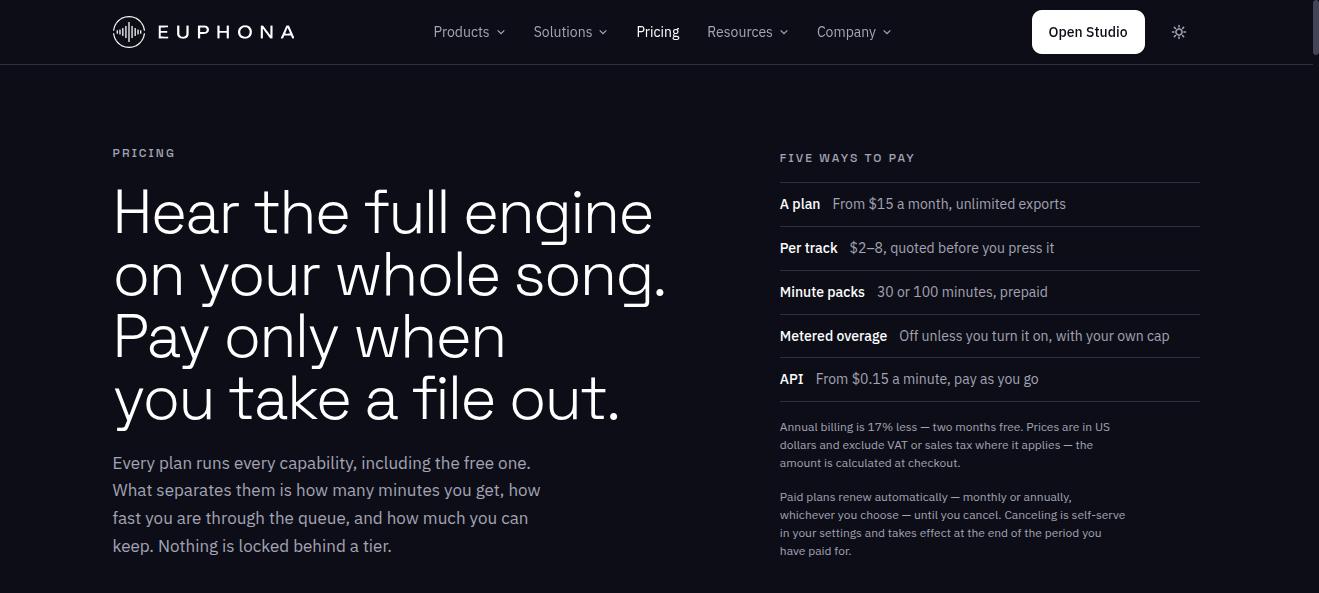
Task: Expand the Solutions chevron arrow
Action: (x=603, y=32)
